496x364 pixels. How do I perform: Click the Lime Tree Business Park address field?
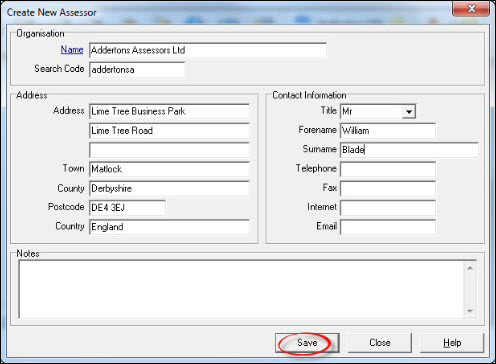(169, 111)
